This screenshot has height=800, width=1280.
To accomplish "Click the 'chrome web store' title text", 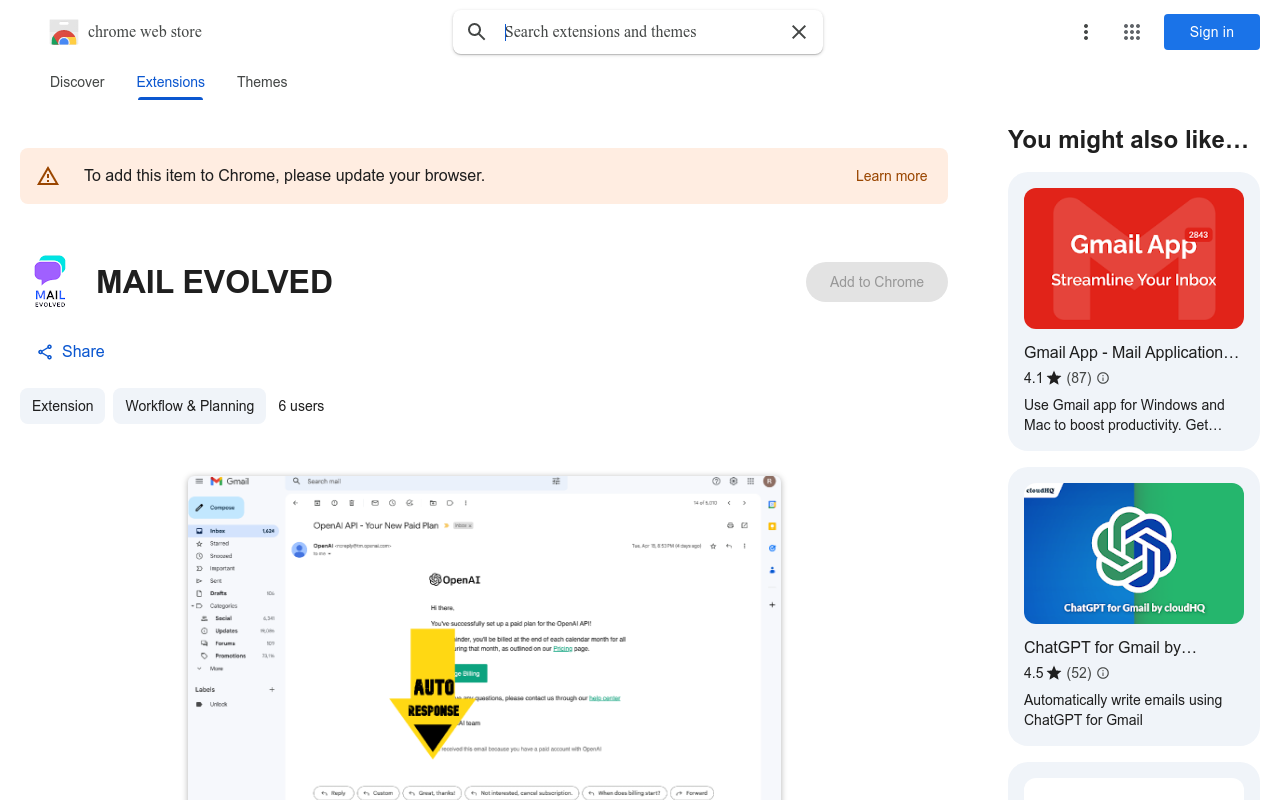I will coord(145,32).
